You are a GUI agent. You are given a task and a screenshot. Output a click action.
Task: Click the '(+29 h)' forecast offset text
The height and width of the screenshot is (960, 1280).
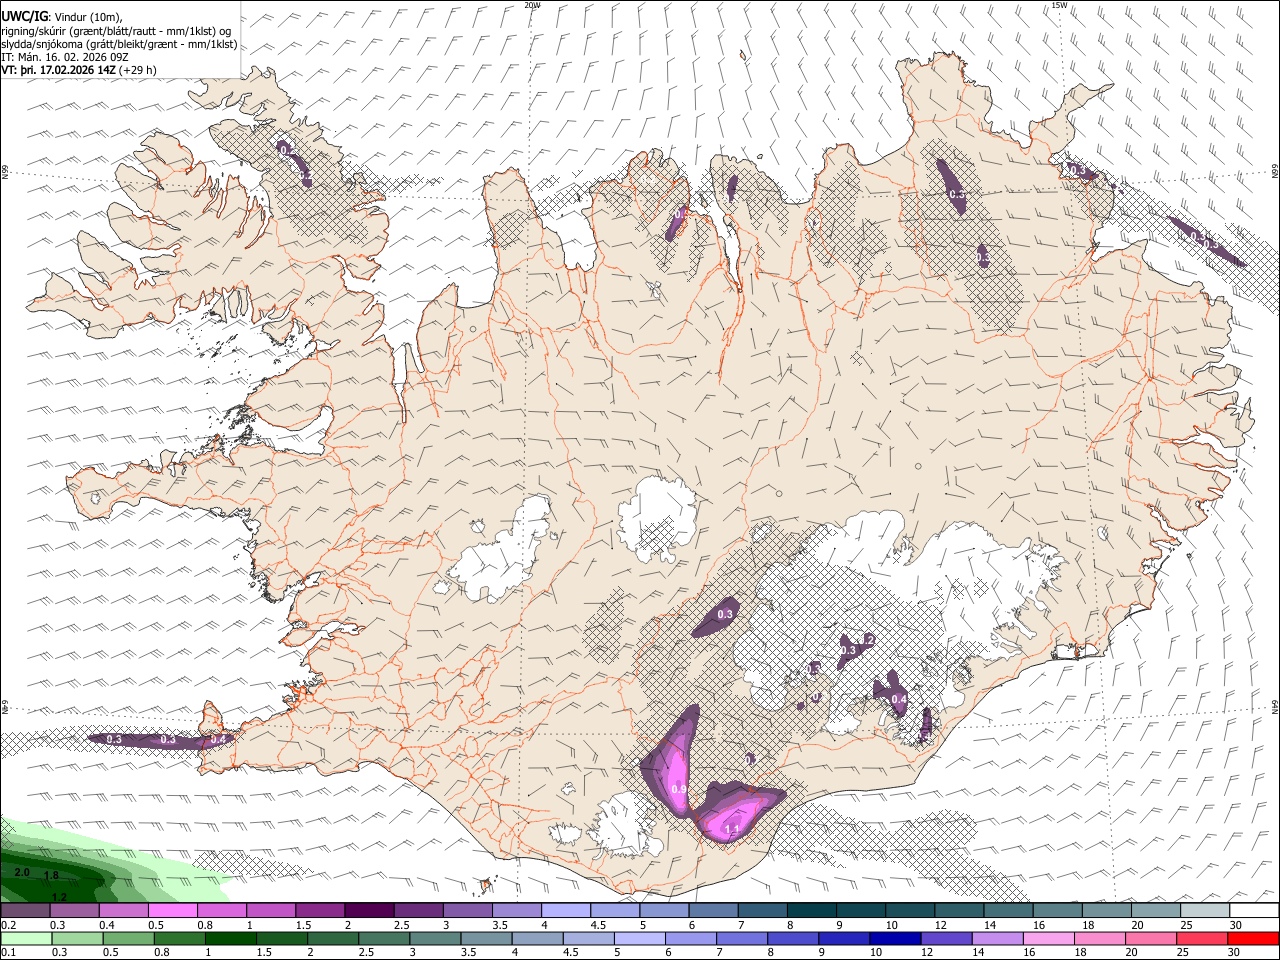point(138,71)
